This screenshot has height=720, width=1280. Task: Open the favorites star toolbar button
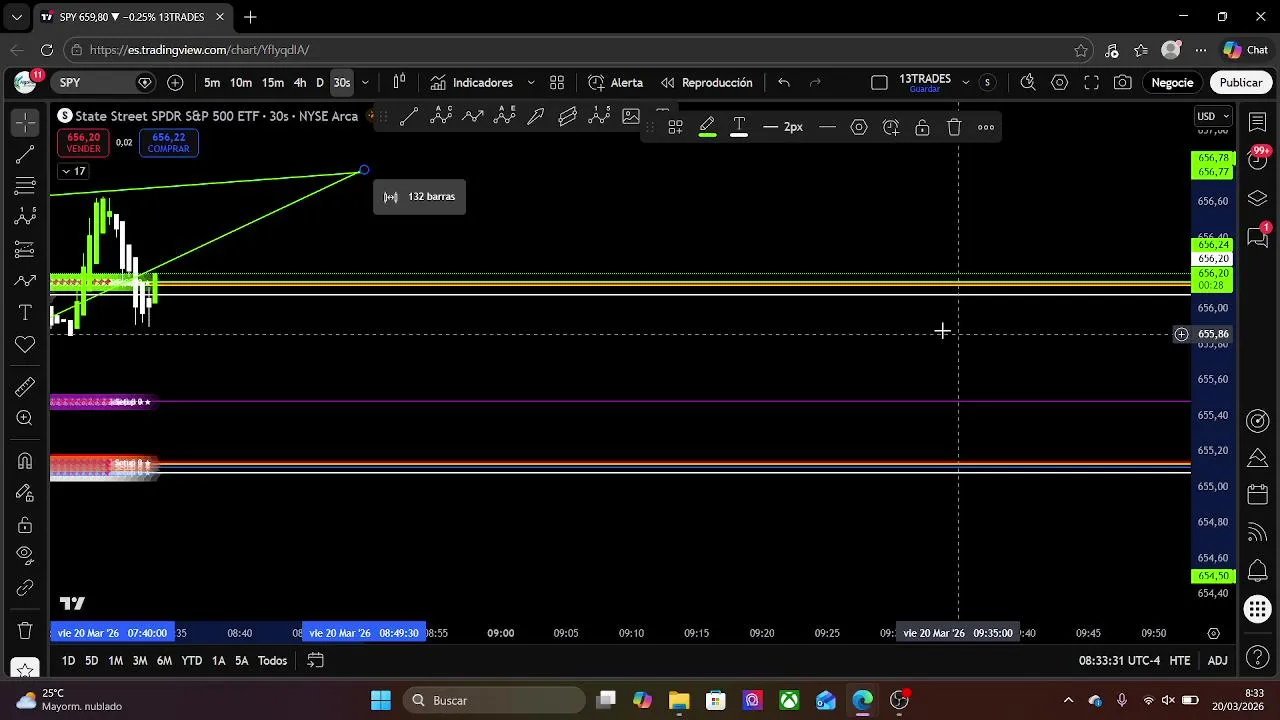25,668
